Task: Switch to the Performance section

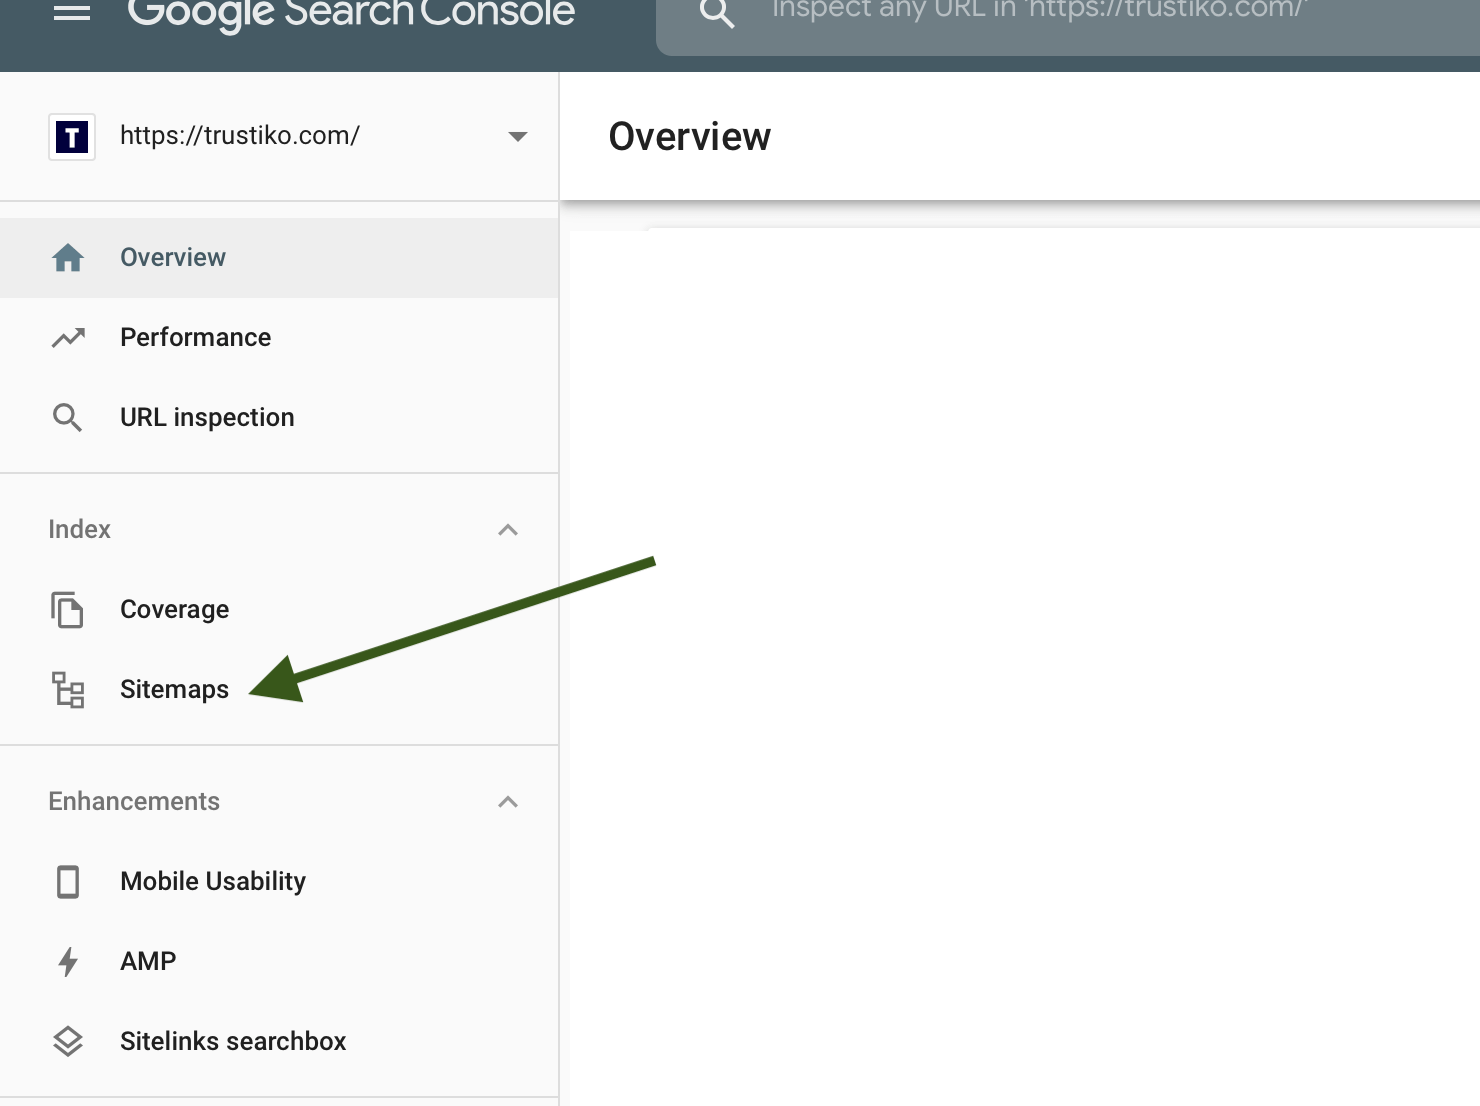Action: 196,337
